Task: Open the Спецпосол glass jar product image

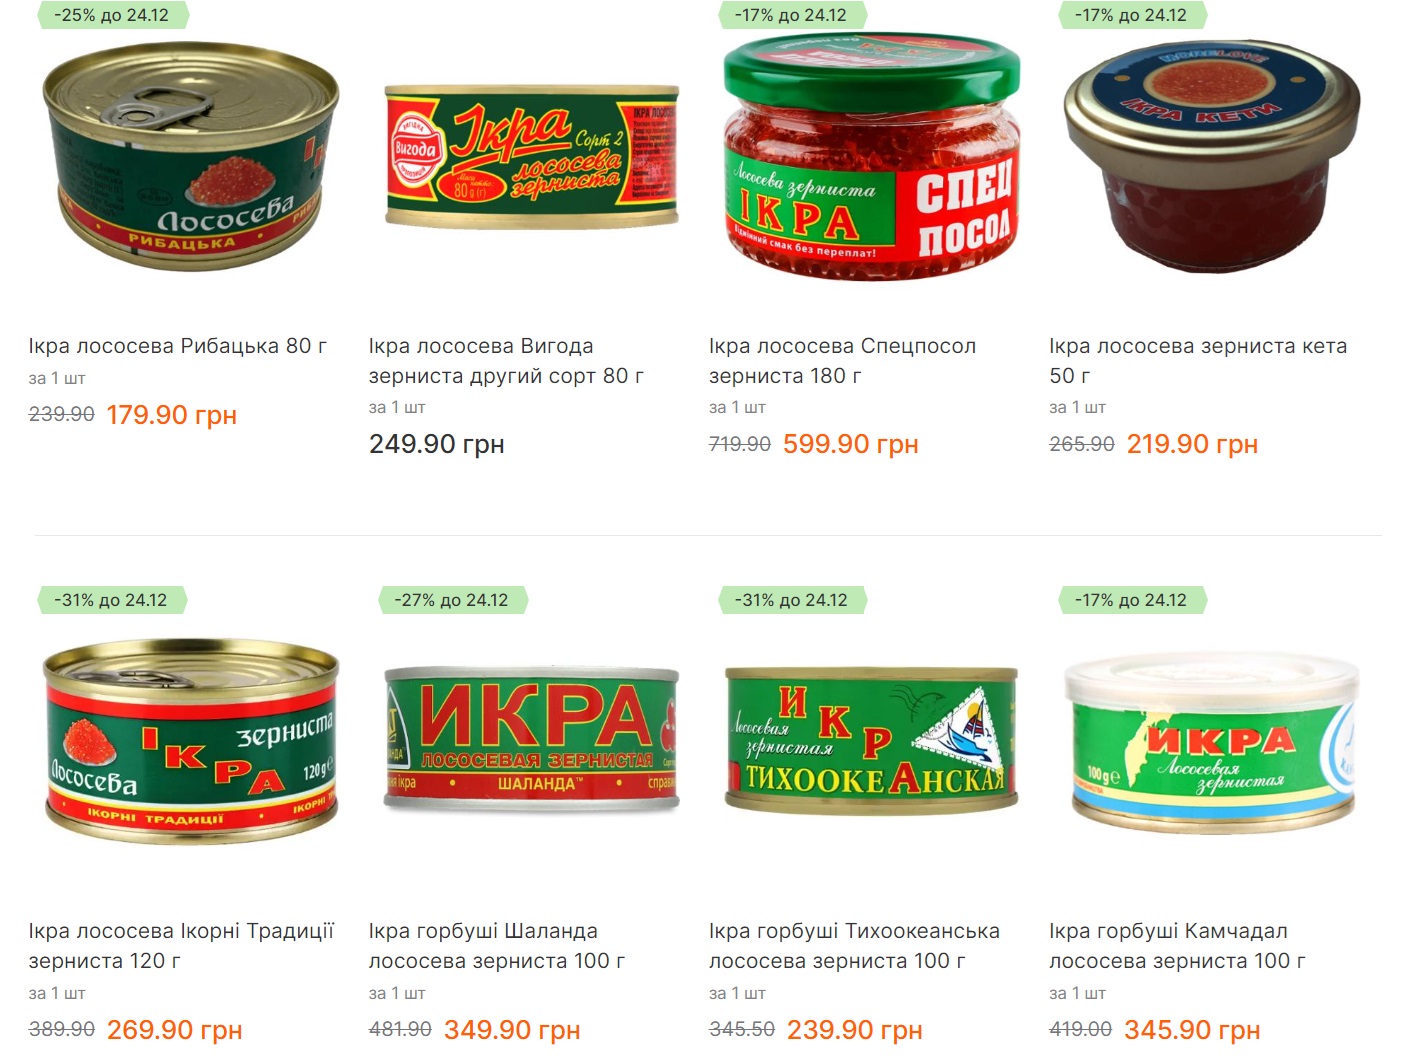Action: pyautogui.click(x=872, y=157)
